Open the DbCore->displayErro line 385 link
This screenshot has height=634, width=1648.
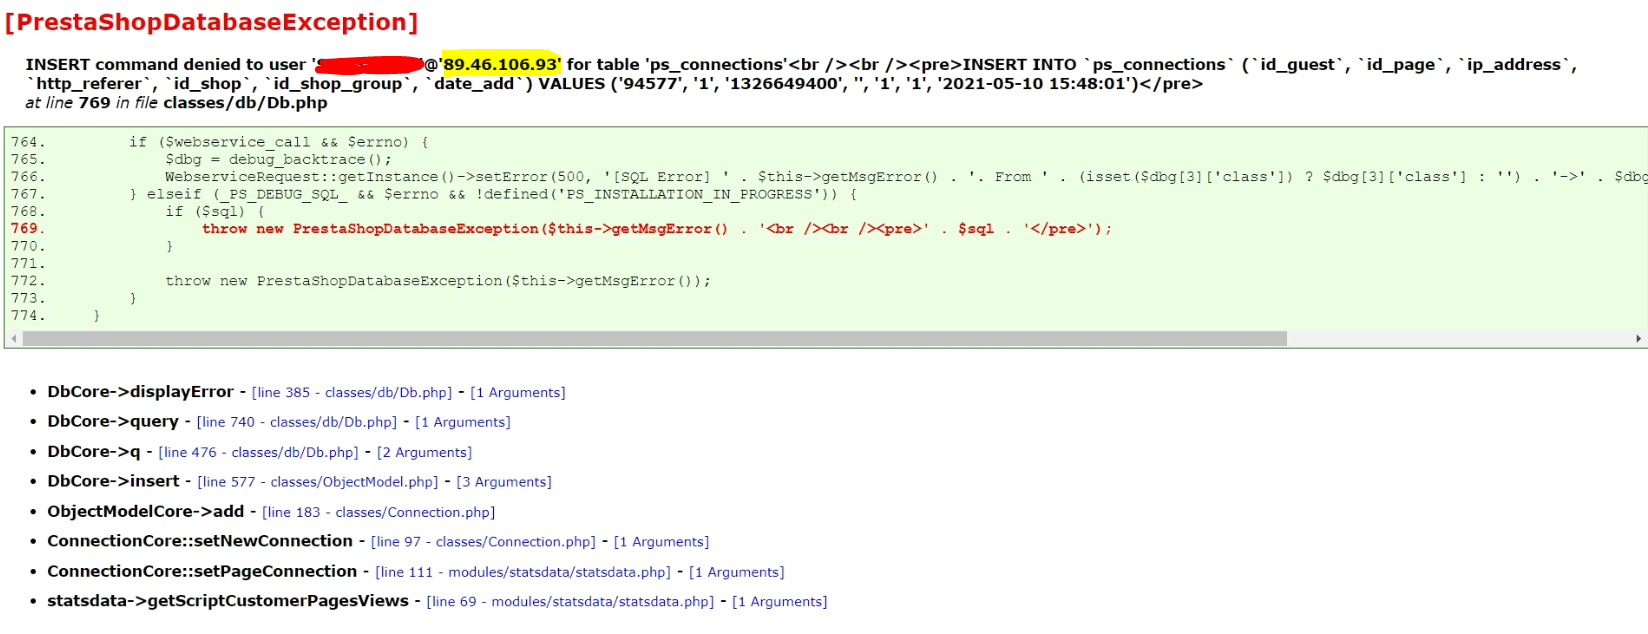352,393
